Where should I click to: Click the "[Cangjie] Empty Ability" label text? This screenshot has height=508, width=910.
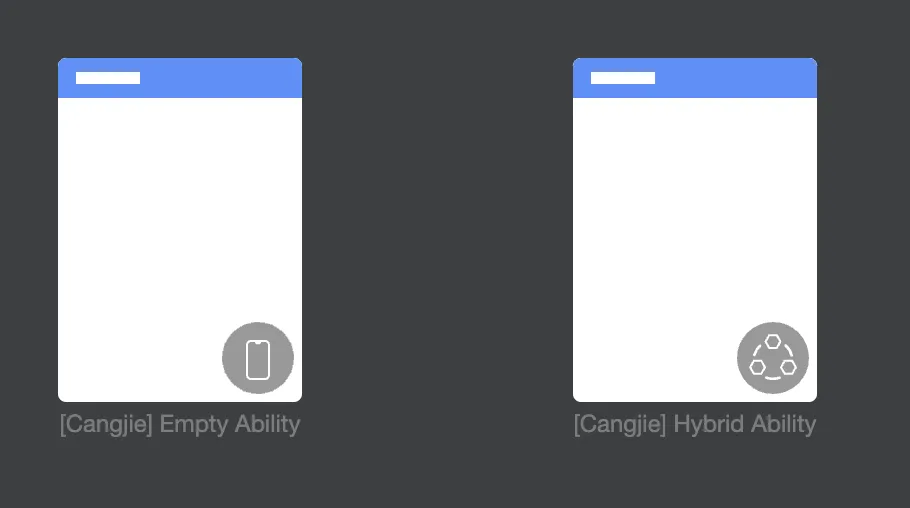pos(180,424)
